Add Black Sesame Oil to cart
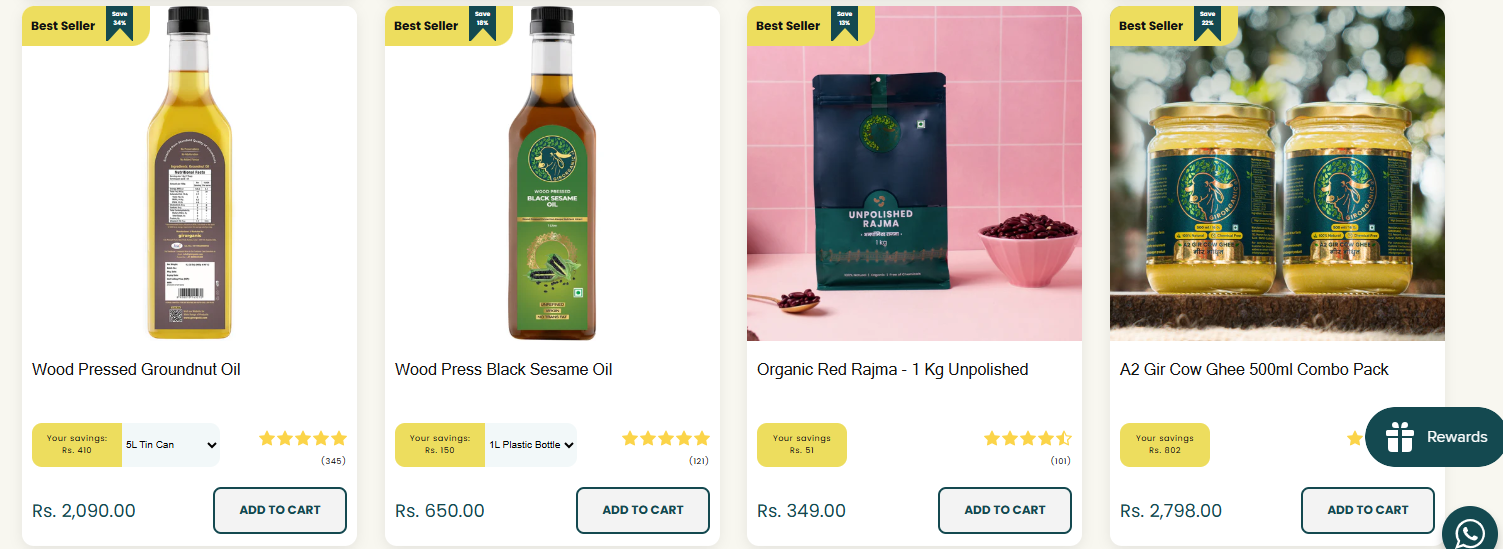 coord(643,510)
